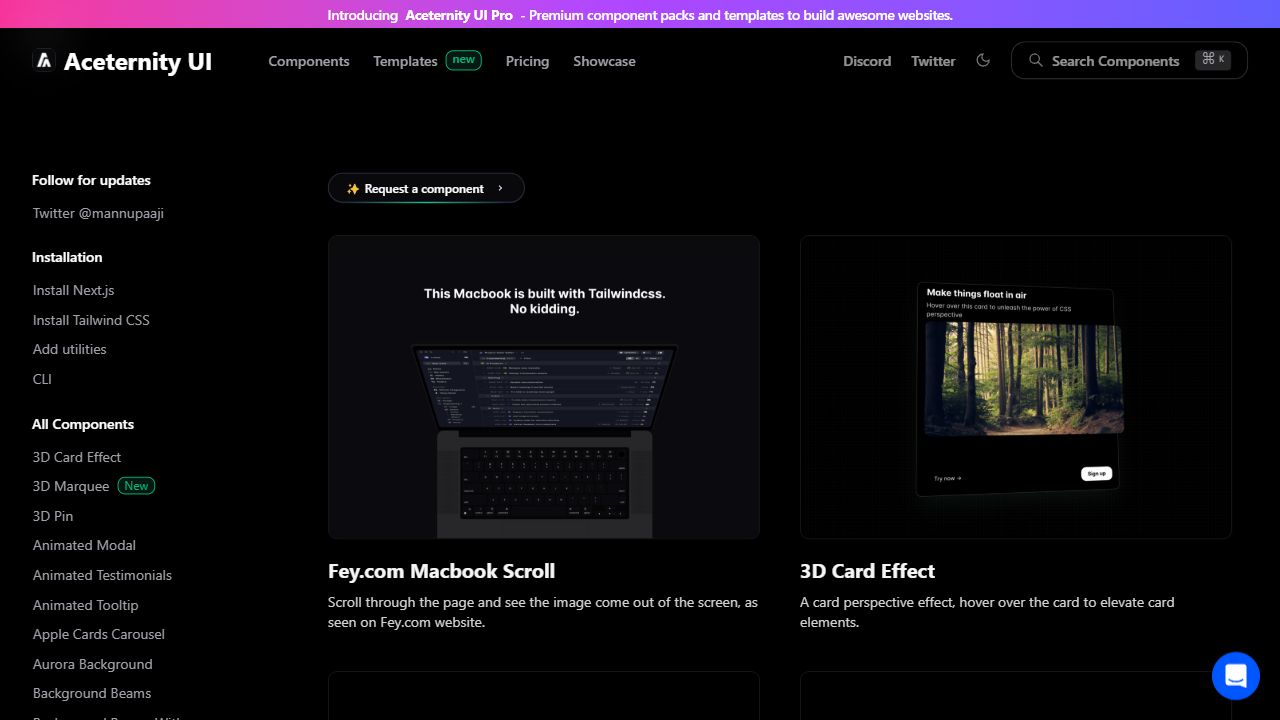Viewport: 1280px width, 720px height.
Task: Select Apple Cards Carousel in sidebar
Action: [x=99, y=634]
